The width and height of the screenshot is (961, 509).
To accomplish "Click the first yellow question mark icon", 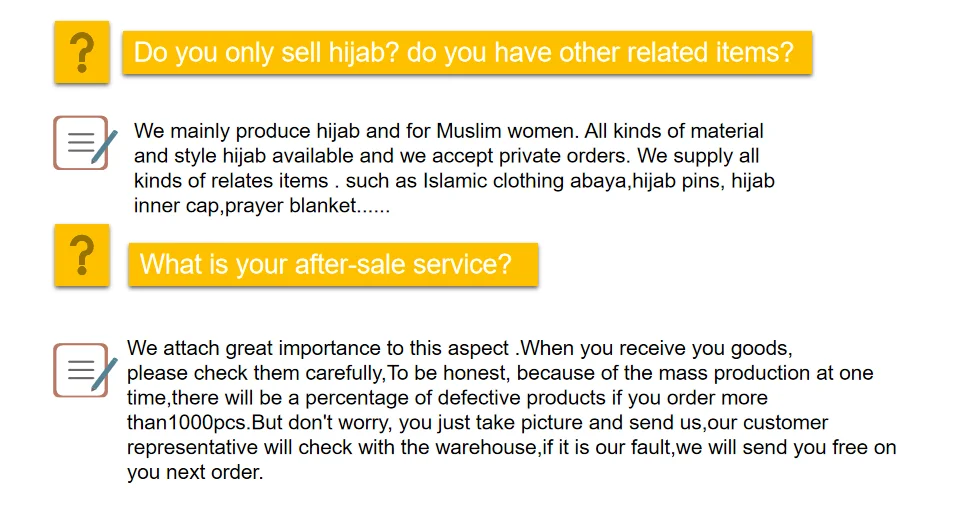I will 82,52.
